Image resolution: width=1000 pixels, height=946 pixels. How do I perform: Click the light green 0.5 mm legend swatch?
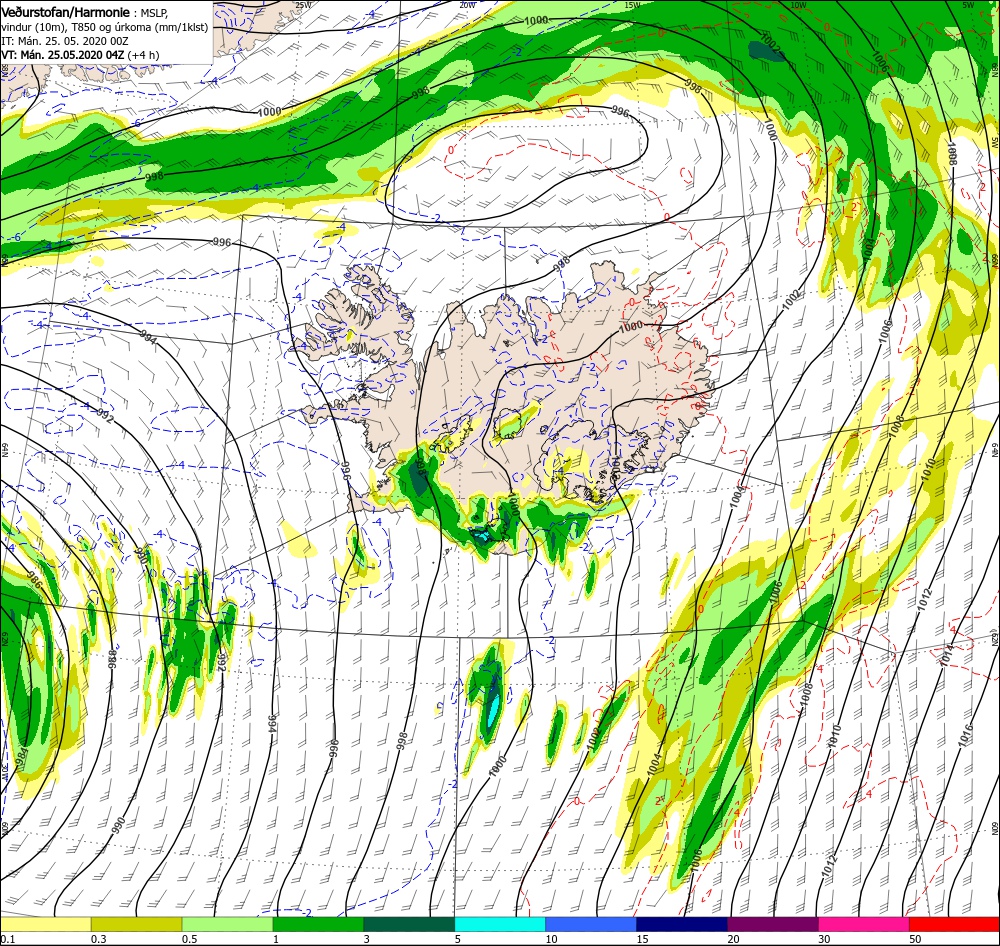point(227,924)
